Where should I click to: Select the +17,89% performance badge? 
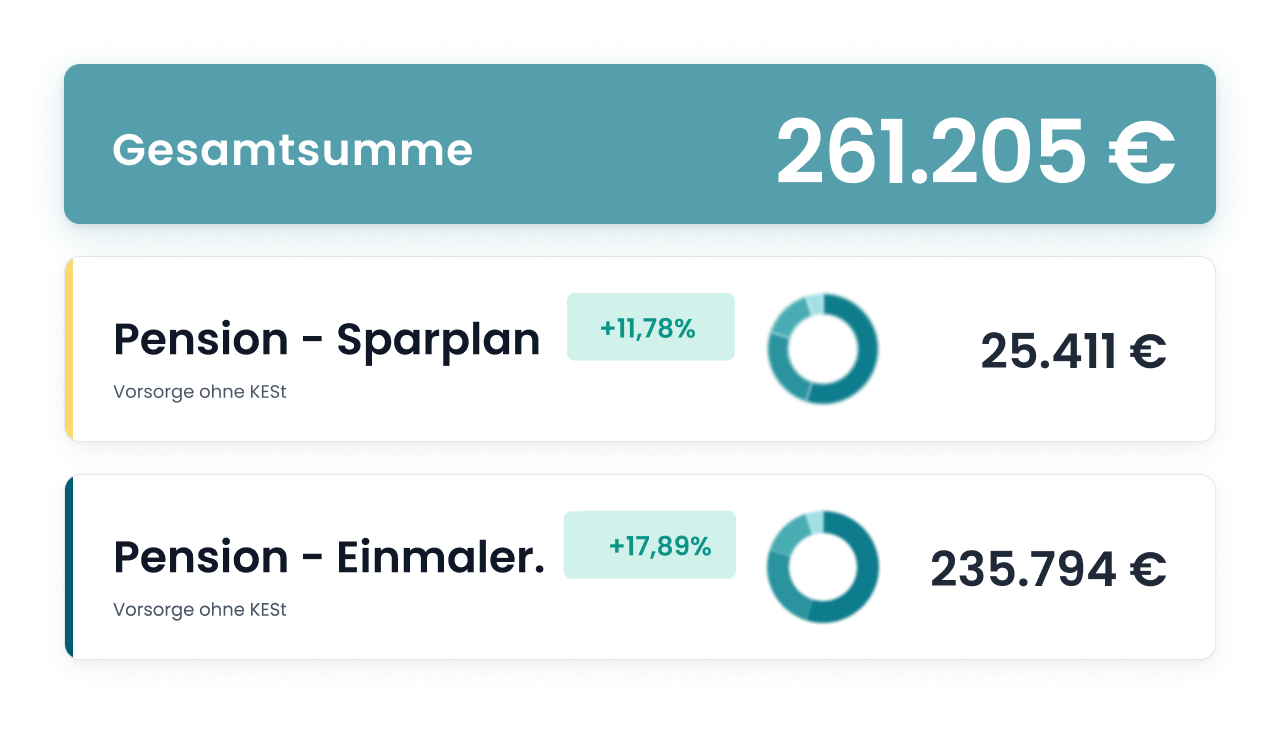pos(650,545)
